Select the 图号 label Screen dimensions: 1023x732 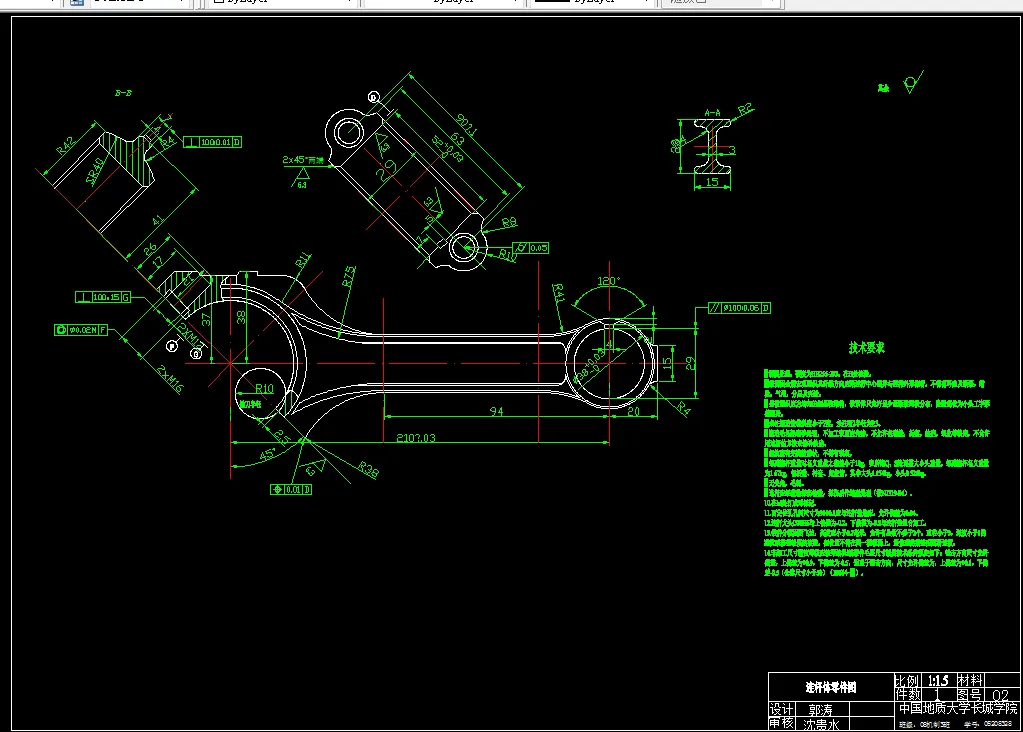click(970, 694)
